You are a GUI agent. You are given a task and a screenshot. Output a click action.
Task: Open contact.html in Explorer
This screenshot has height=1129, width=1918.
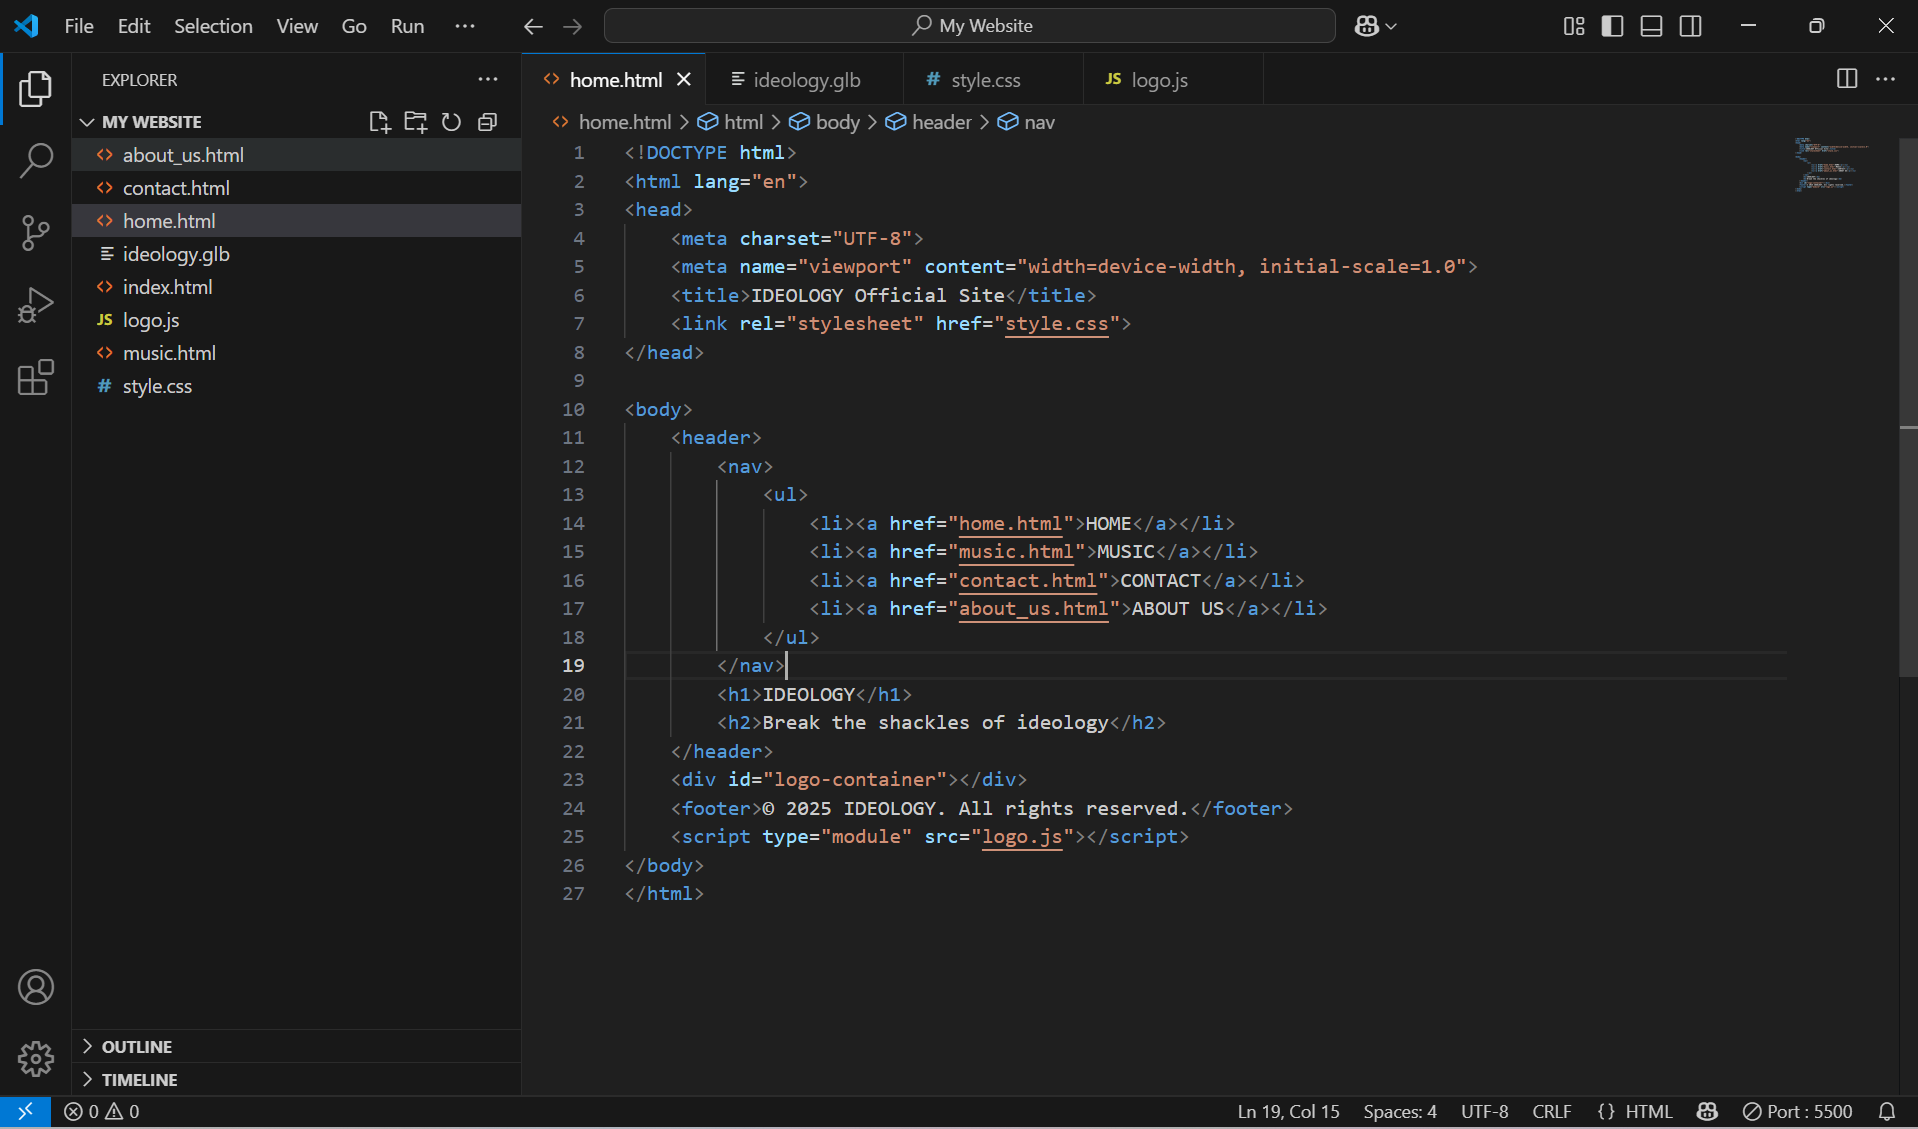coord(296,188)
